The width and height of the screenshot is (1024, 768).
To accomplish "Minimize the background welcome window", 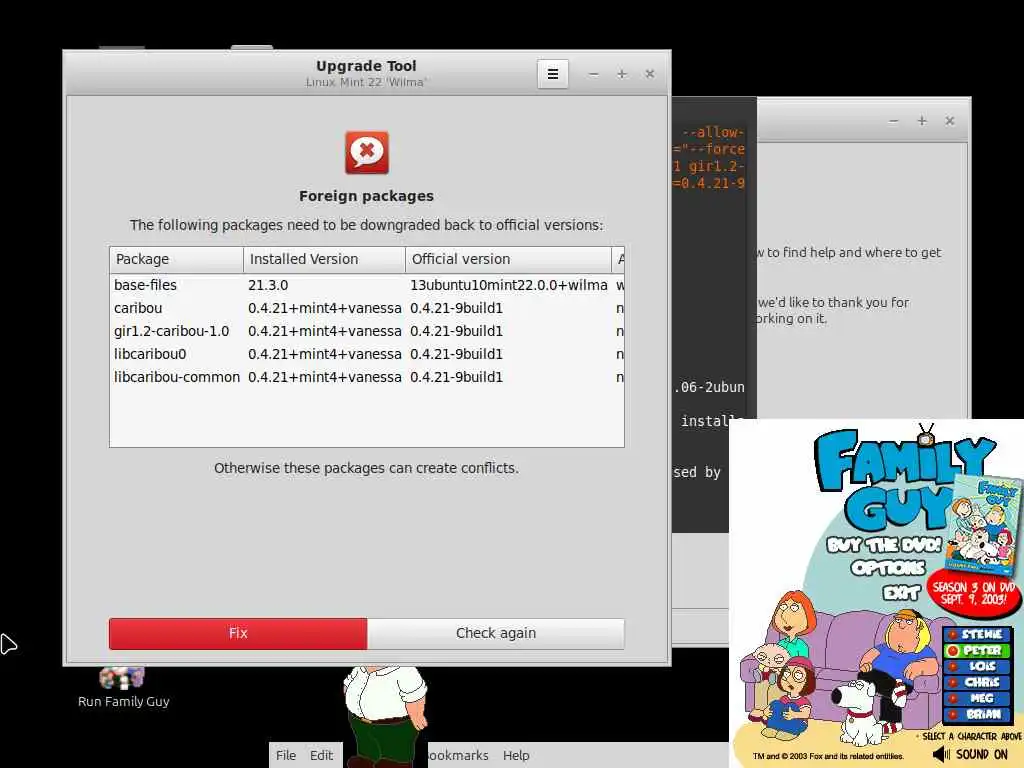I will click(x=893, y=121).
